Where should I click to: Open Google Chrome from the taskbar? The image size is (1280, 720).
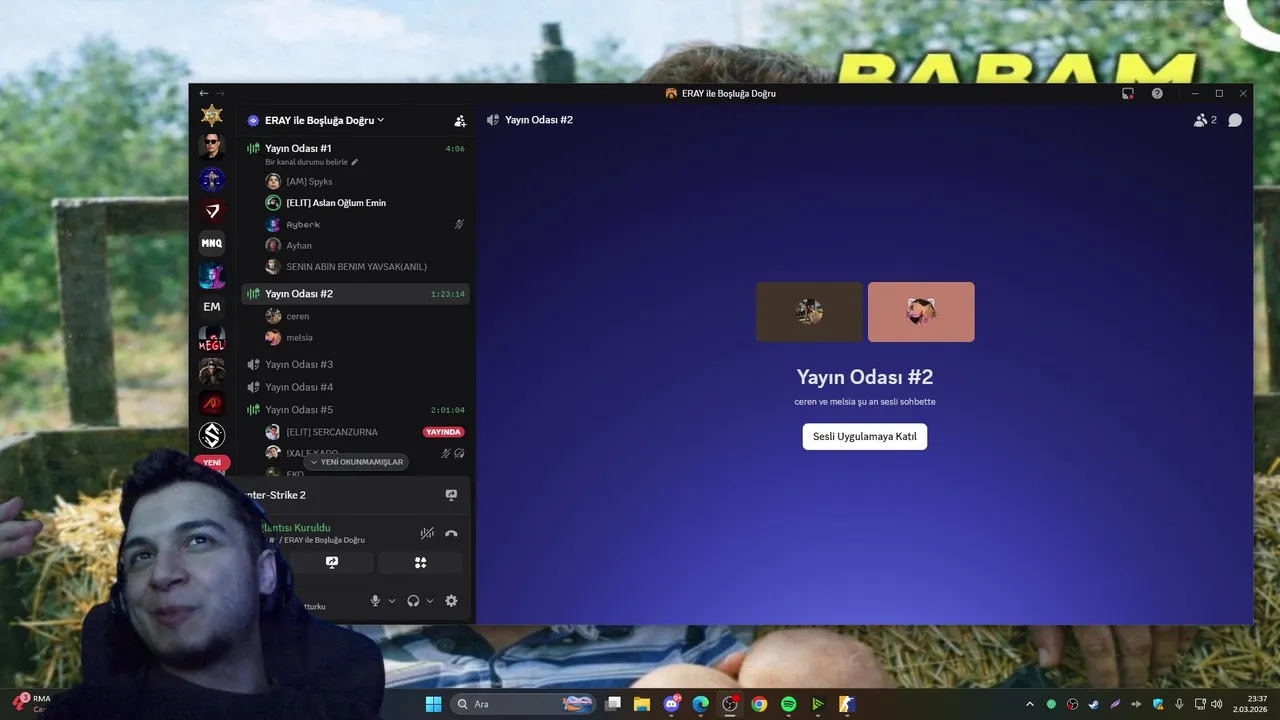759,704
